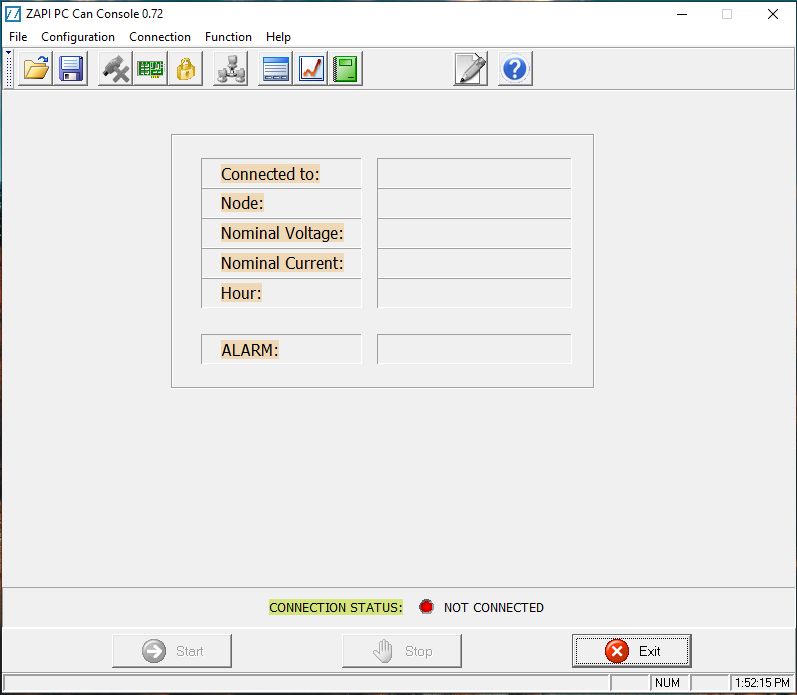Image resolution: width=797 pixels, height=695 pixels.
Task: Click the green notebook icon
Action: pyautogui.click(x=346, y=69)
